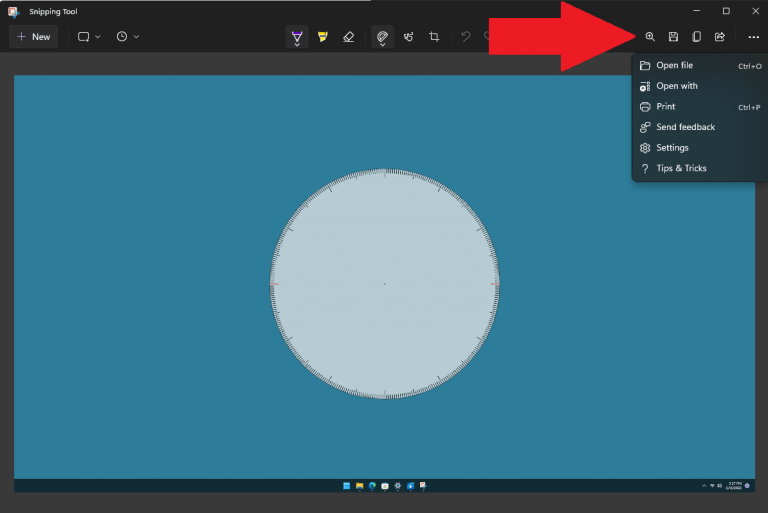Select Print in the menu
This screenshot has width=768, height=513.
tap(665, 107)
